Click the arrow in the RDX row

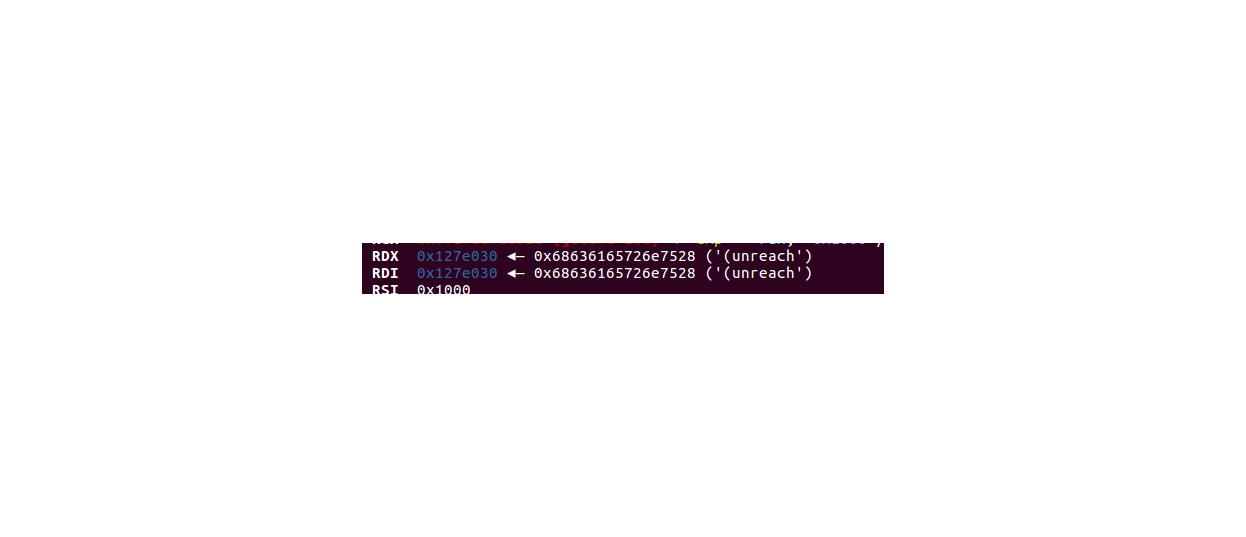[516, 257]
